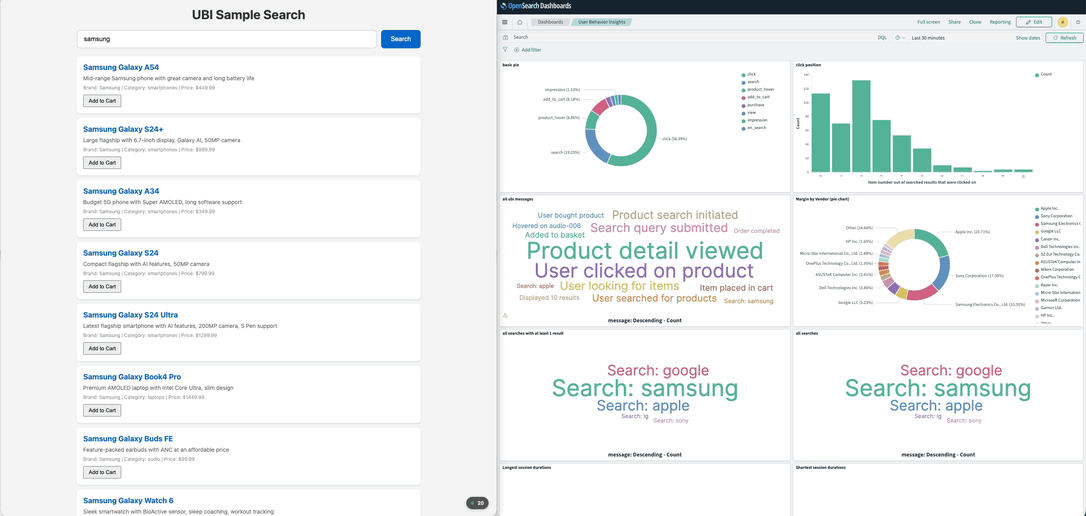
Task: Add Samsung Galaxy S24 Ultra to cart
Action: pos(102,348)
